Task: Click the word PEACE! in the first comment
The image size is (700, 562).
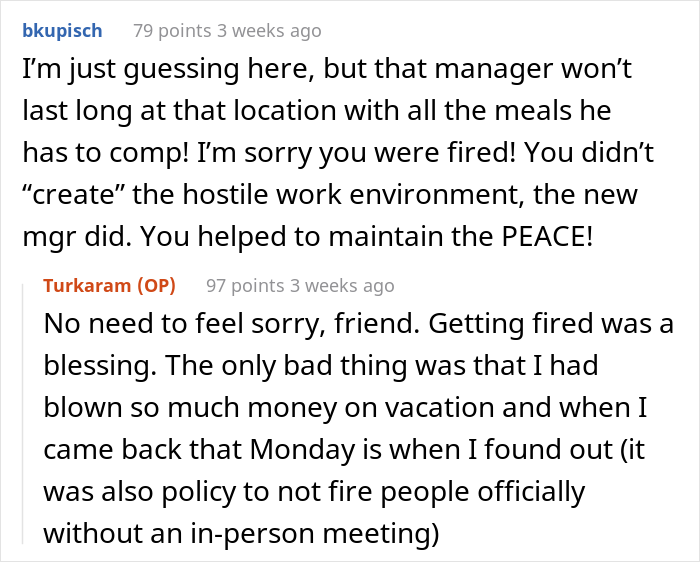Action: point(547,236)
